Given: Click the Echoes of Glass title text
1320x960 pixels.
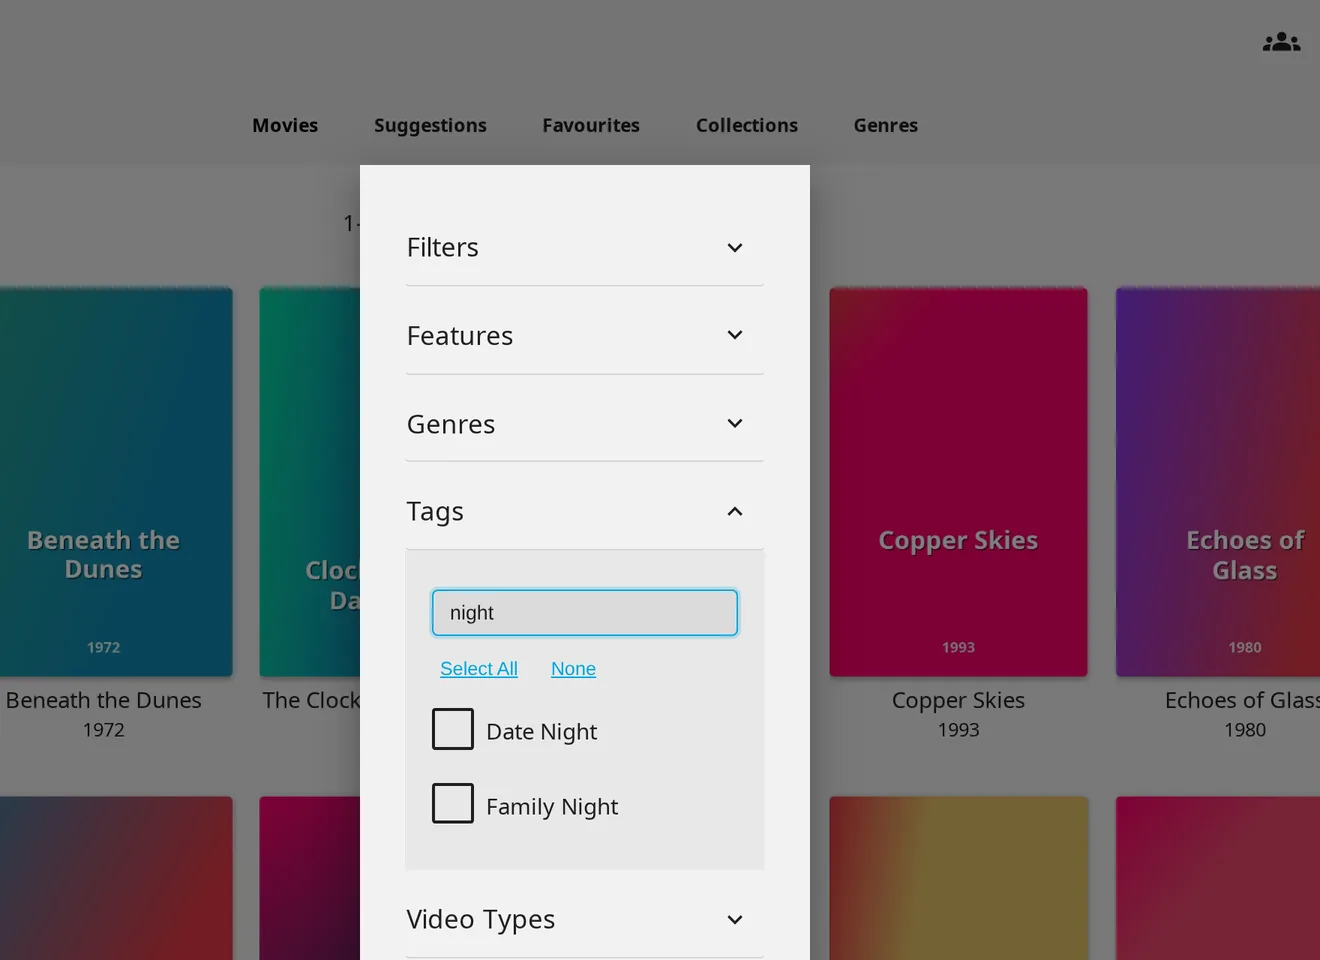Looking at the screenshot, I should [x=1242, y=700].
